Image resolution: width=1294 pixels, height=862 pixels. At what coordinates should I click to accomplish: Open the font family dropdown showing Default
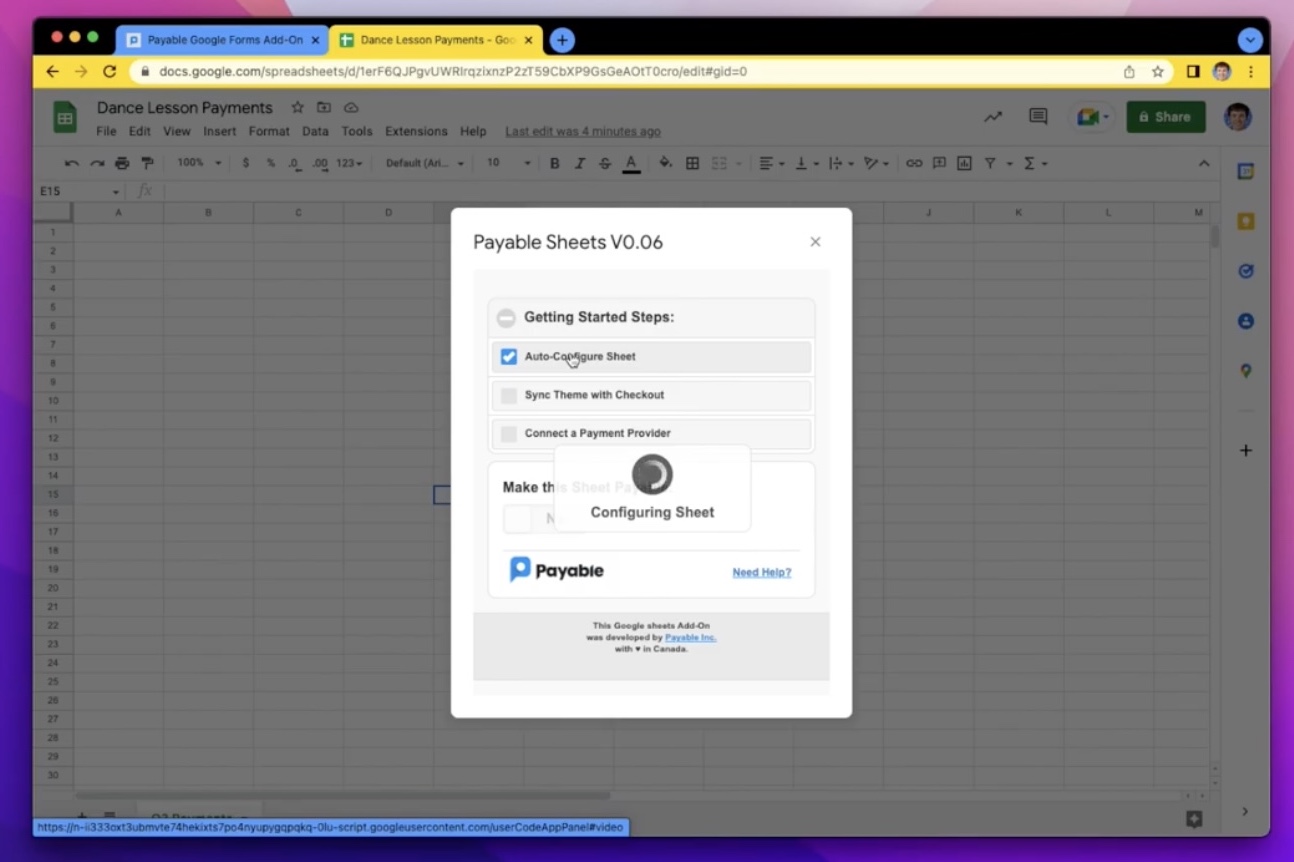[x=424, y=162]
